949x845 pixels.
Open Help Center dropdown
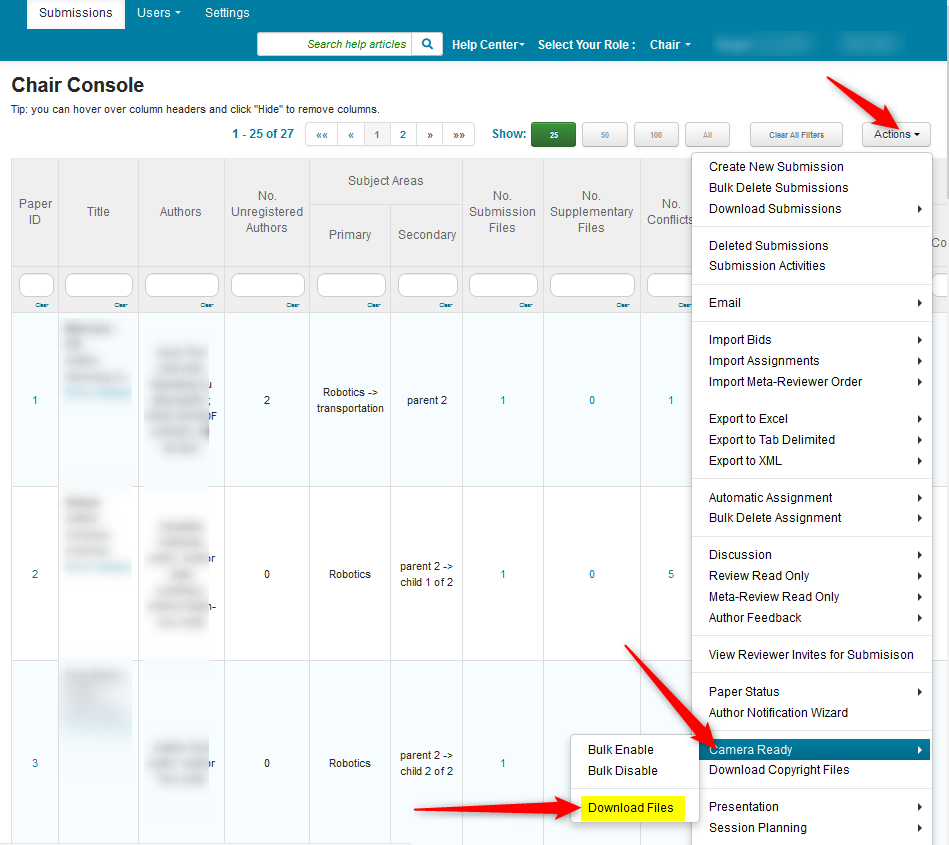(x=488, y=45)
